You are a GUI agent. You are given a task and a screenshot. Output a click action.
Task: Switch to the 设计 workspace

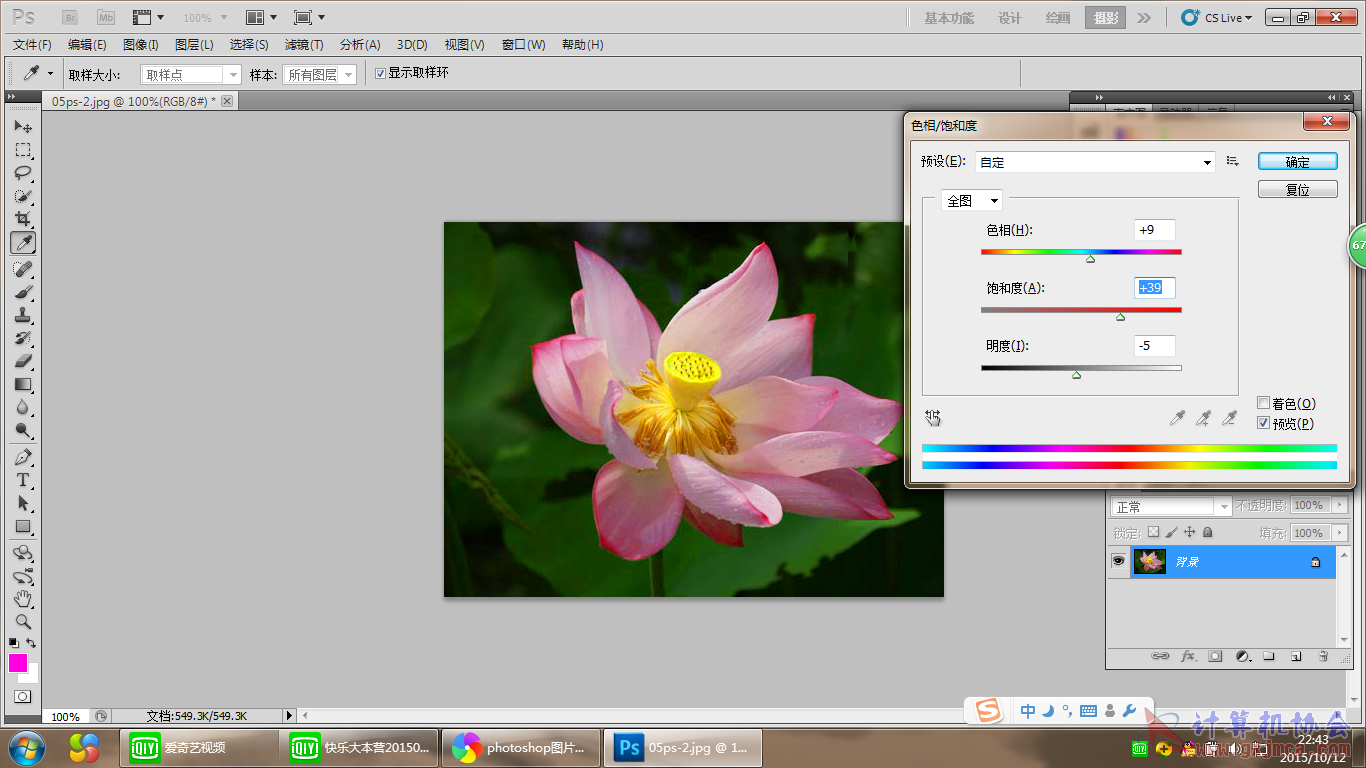pyautogui.click(x=1010, y=18)
